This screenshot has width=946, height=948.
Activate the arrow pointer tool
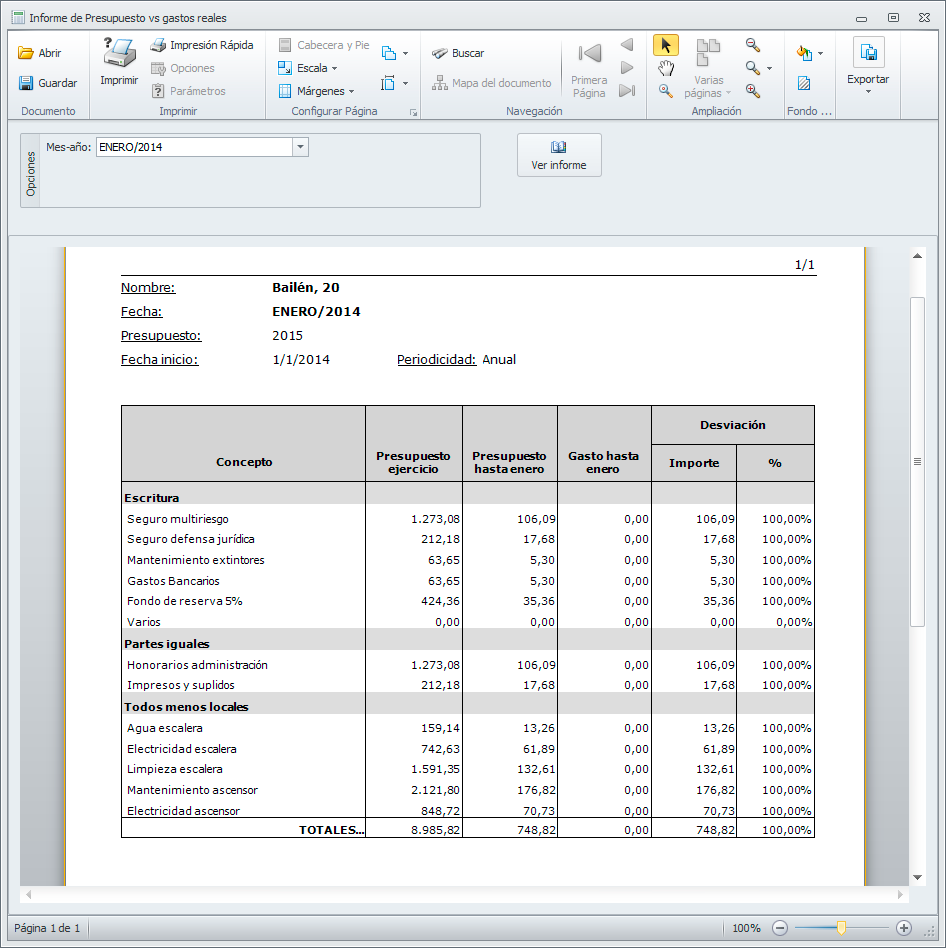click(x=665, y=45)
